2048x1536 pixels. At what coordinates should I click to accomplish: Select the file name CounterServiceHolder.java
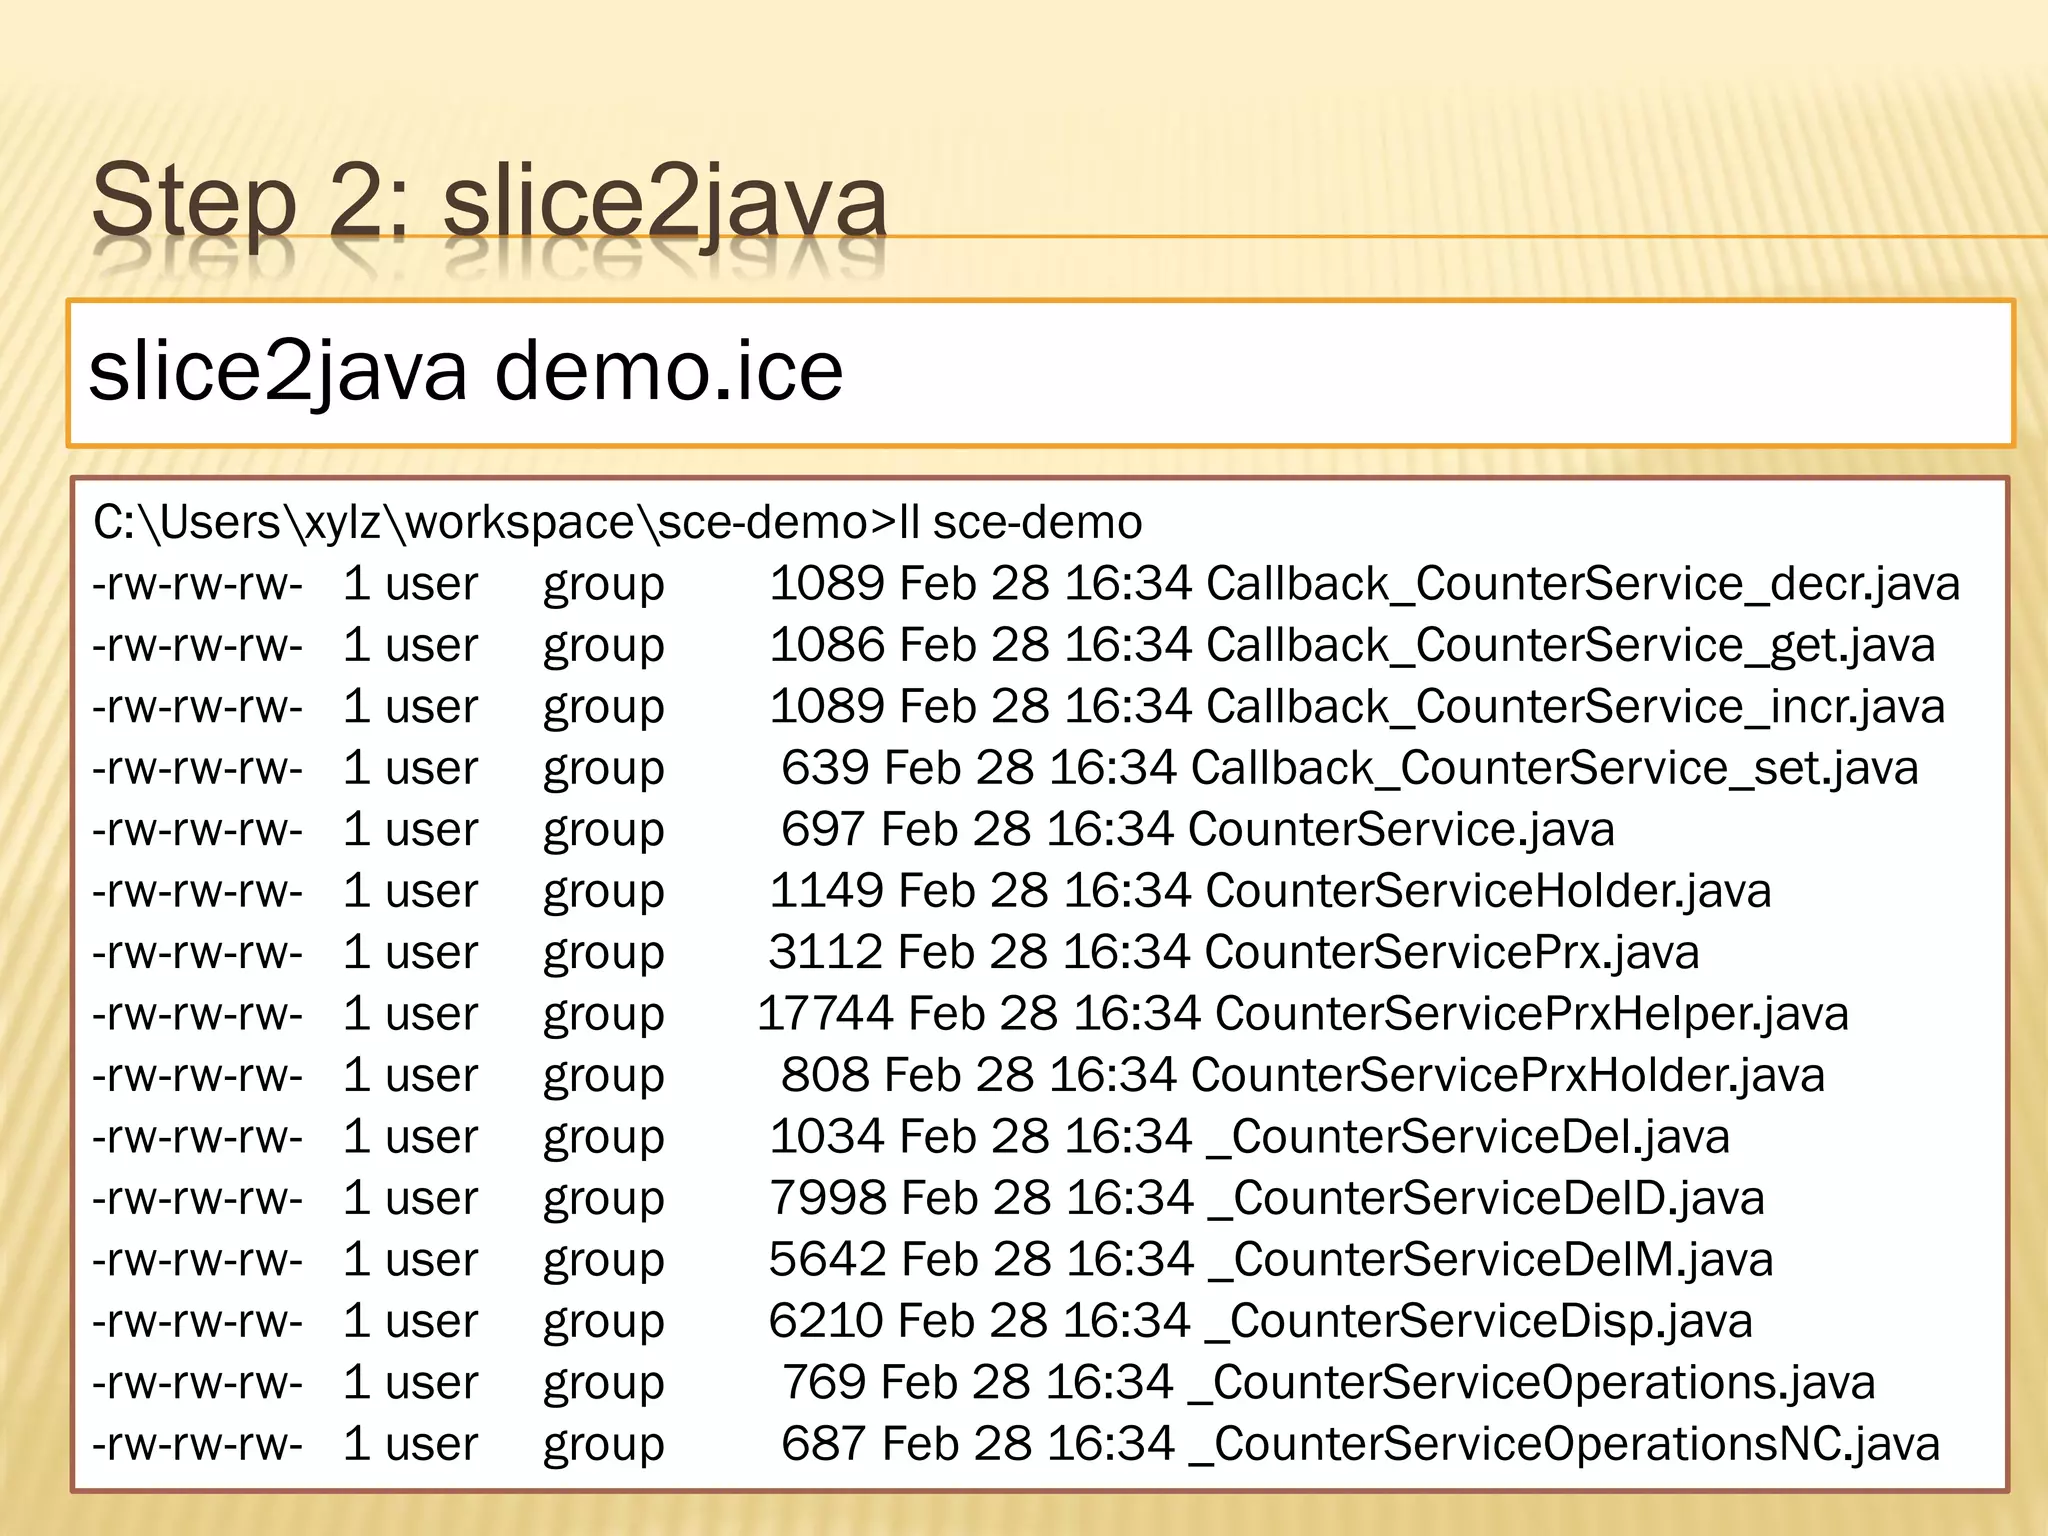coord(1489,891)
